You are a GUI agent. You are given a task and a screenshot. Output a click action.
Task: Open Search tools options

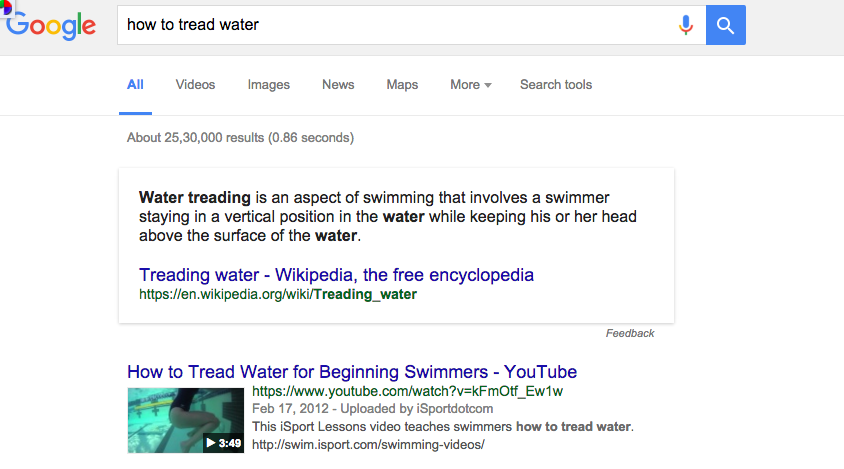pos(556,85)
